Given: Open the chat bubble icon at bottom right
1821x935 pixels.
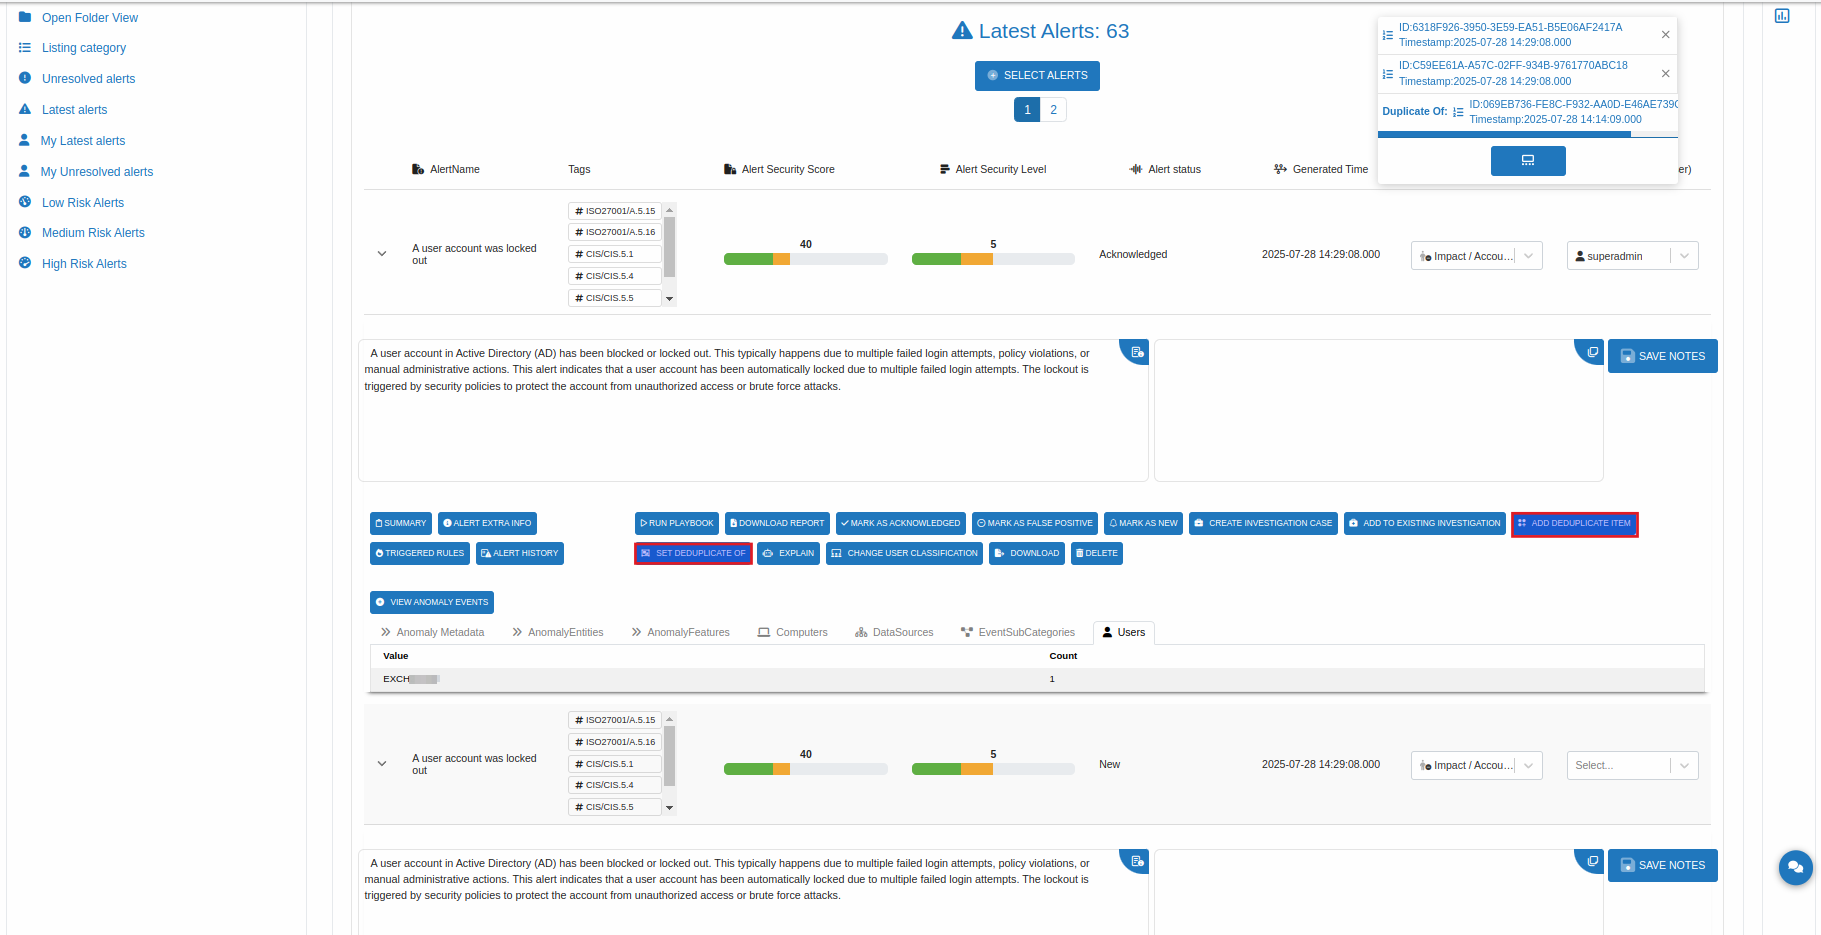Looking at the screenshot, I should [1795, 867].
